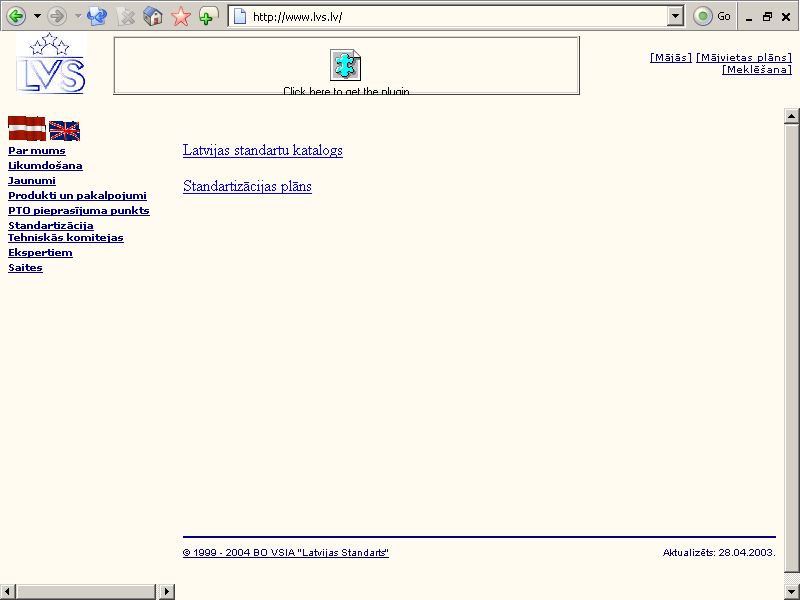Open the Standartizācijas plāns link
Image resolution: width=800 pixels, height=600 pixels.
pos(247,186)
